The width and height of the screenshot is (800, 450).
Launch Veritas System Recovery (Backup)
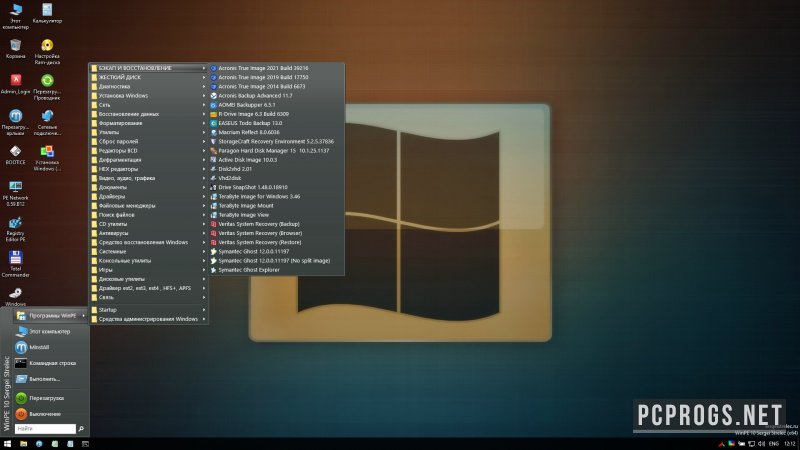(276, 224)
